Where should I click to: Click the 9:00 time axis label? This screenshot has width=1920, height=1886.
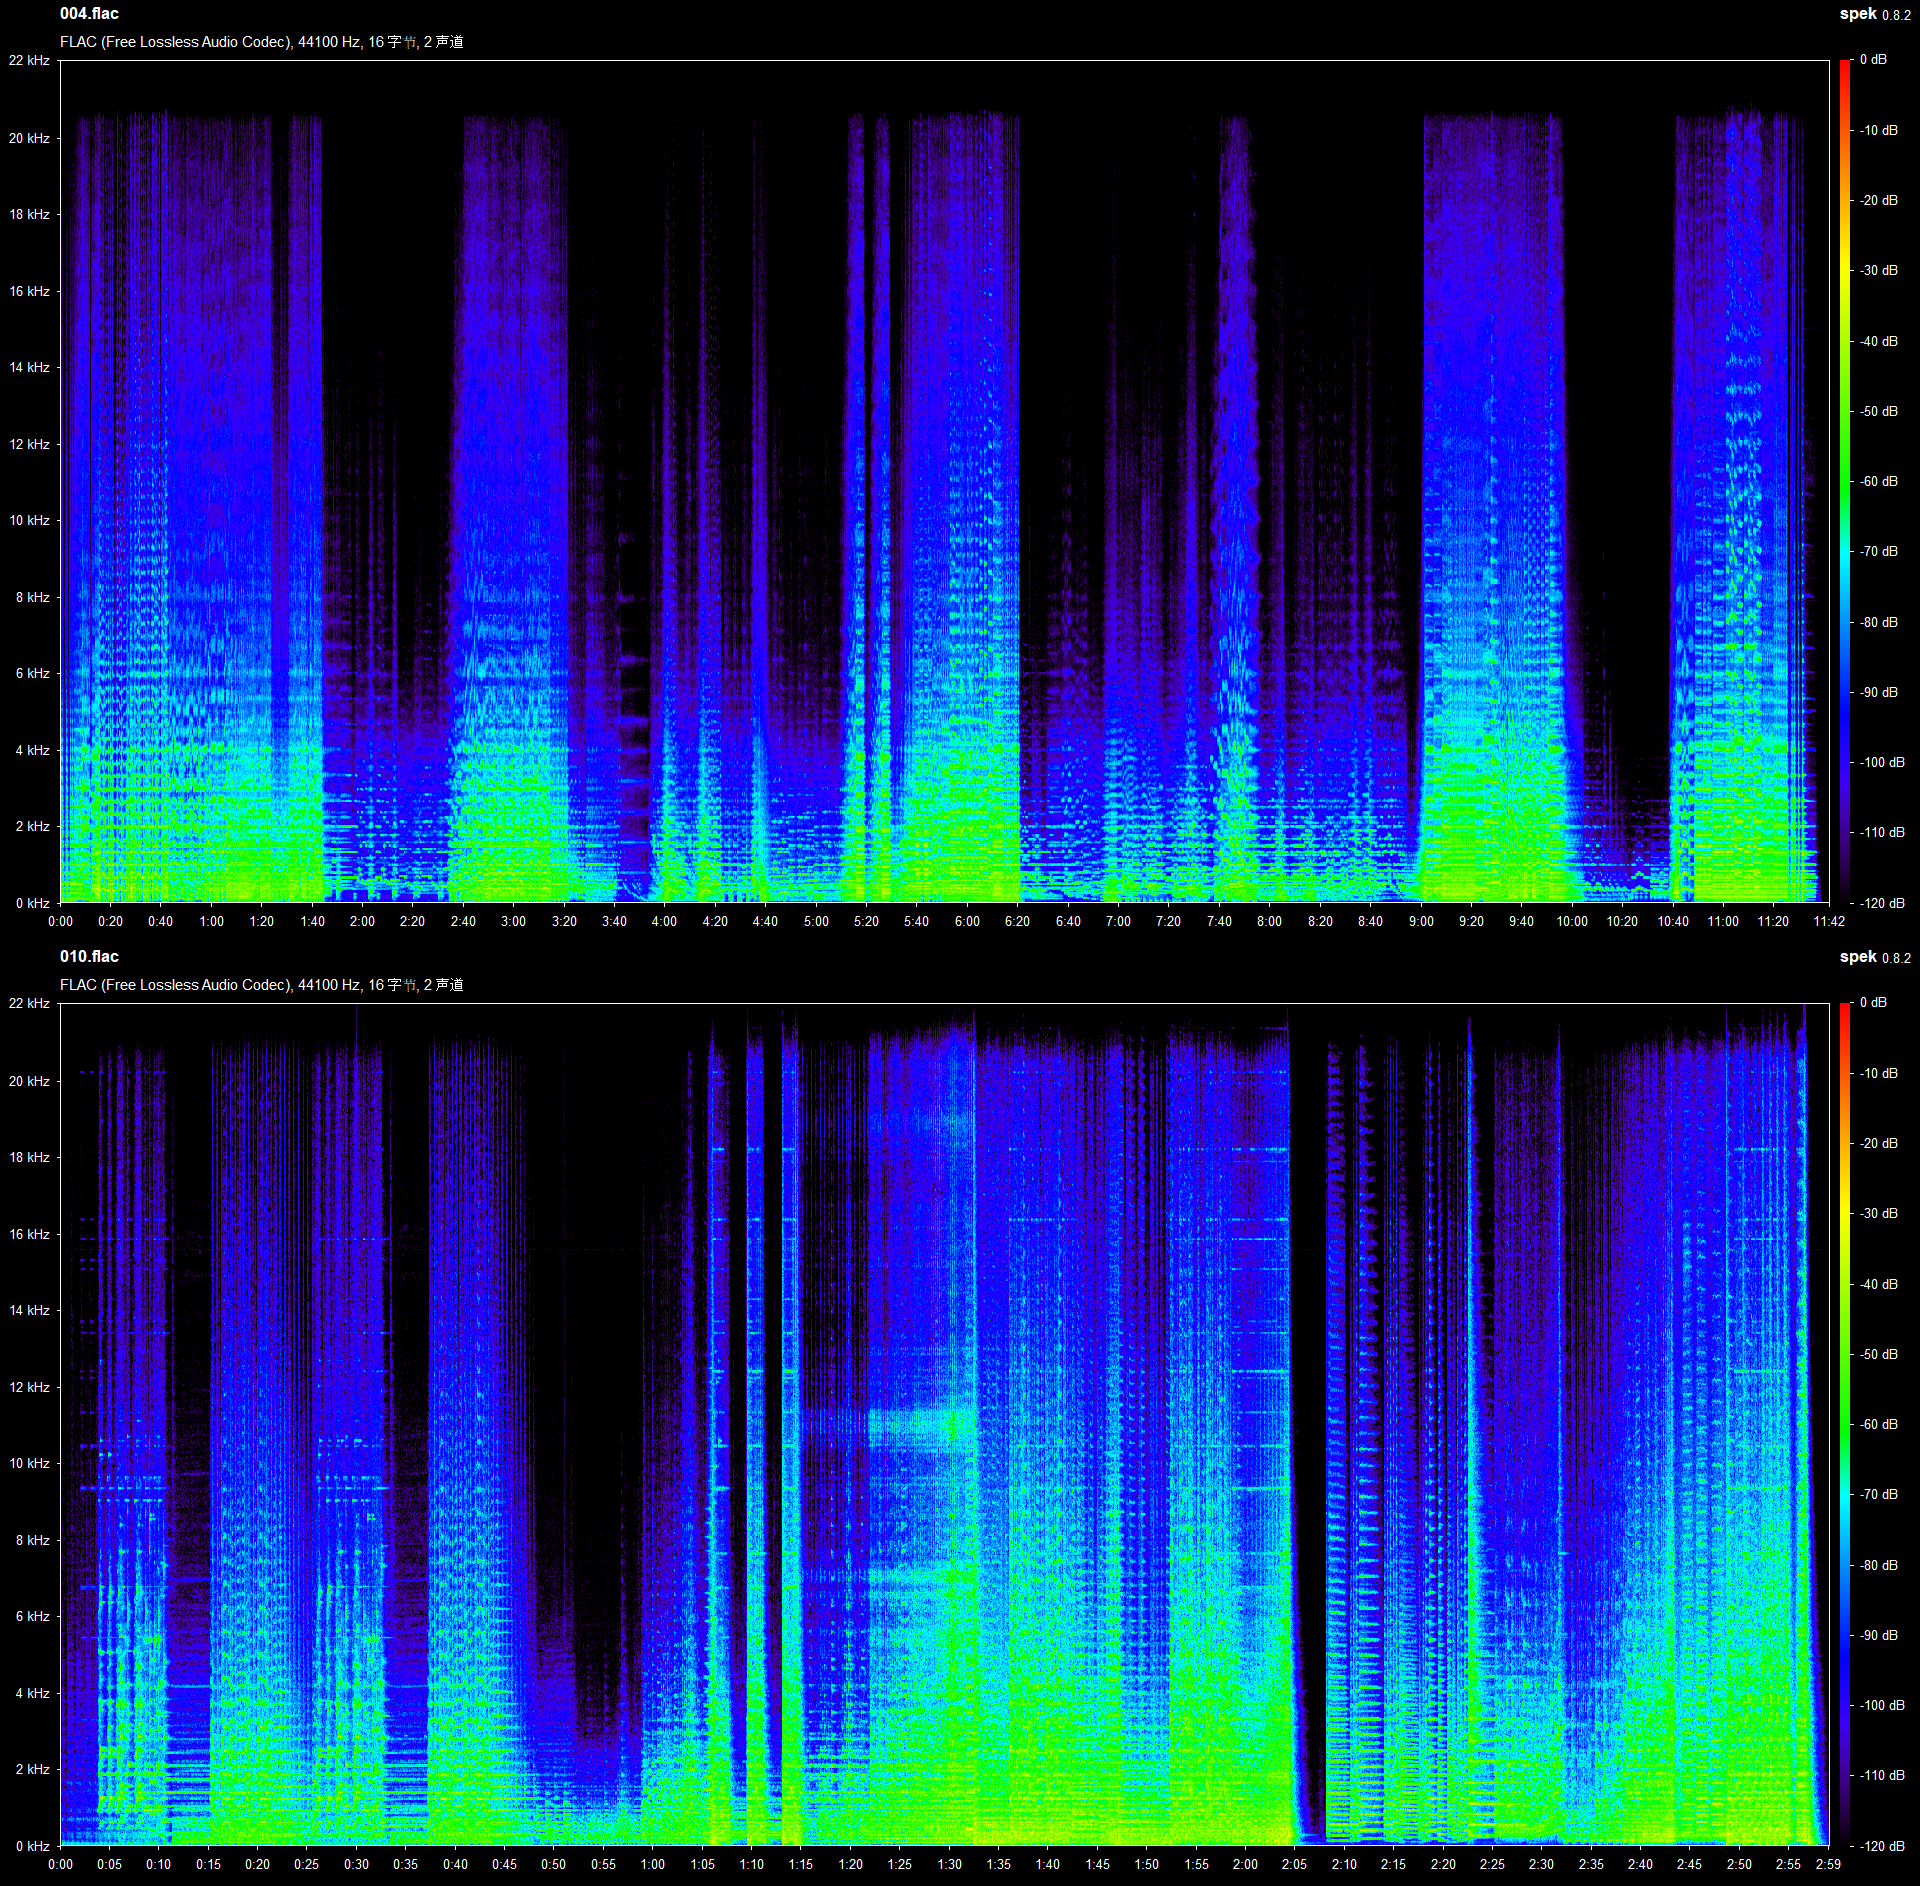1421,921
